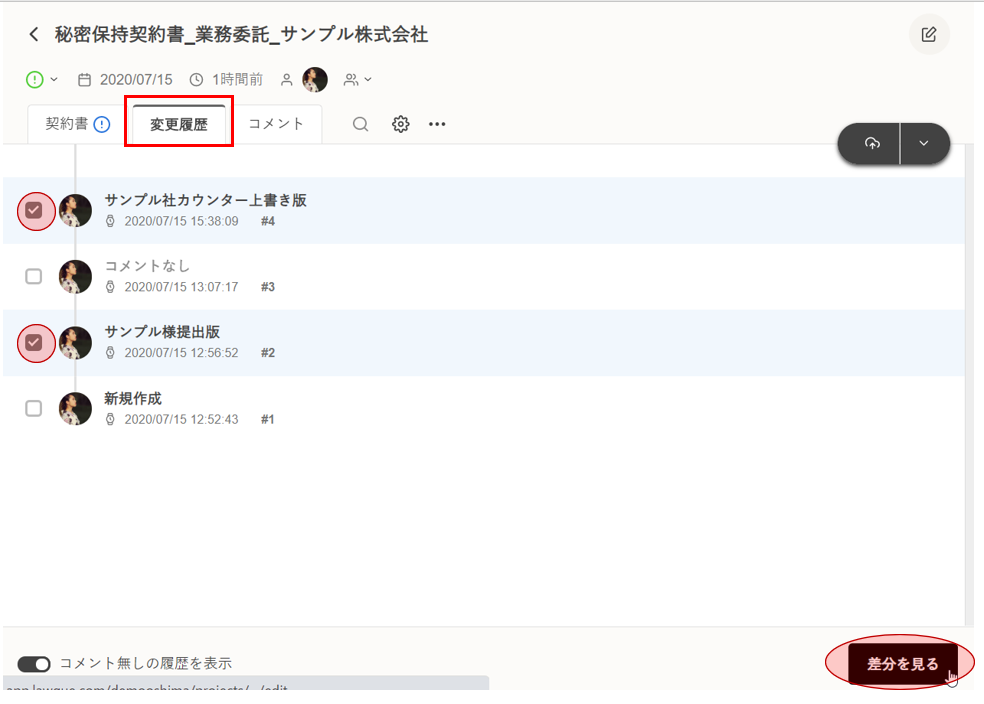Screen dimensions: 984x704
Task: Toggle コメント無しの履歴を表示 switch
Action: 34,664
